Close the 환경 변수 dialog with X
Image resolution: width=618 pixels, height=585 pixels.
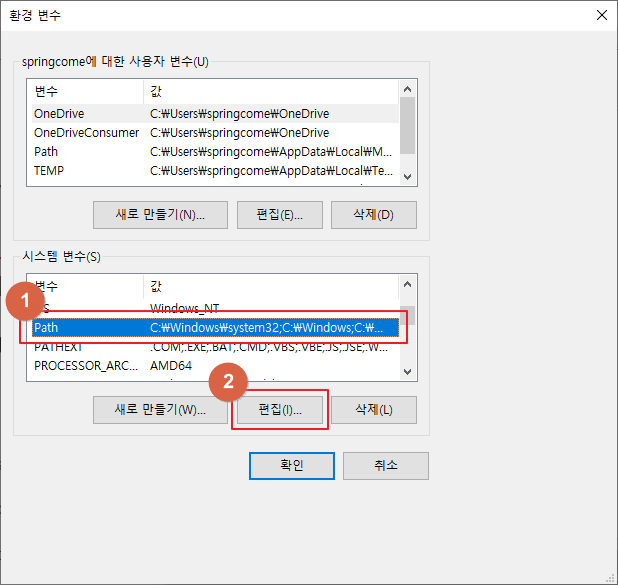pos(600,15)
